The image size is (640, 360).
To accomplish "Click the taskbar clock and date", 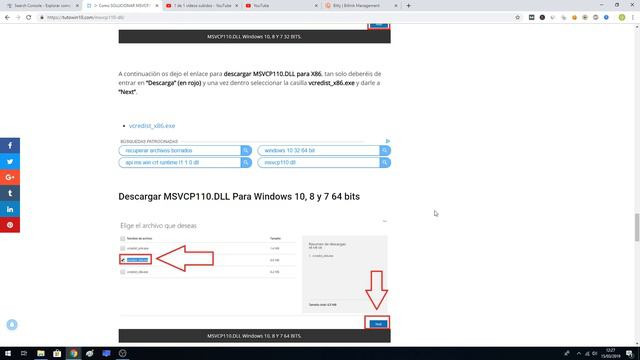I will (611, 353).
